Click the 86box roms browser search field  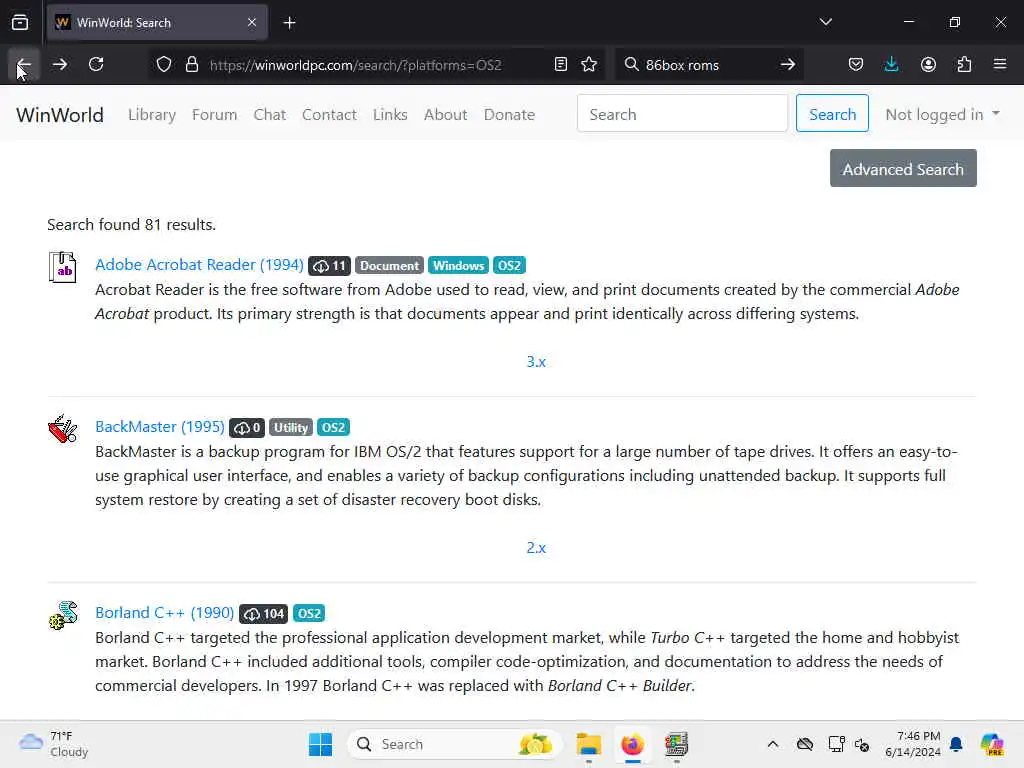pyautogui.click(x=709, y=65)
